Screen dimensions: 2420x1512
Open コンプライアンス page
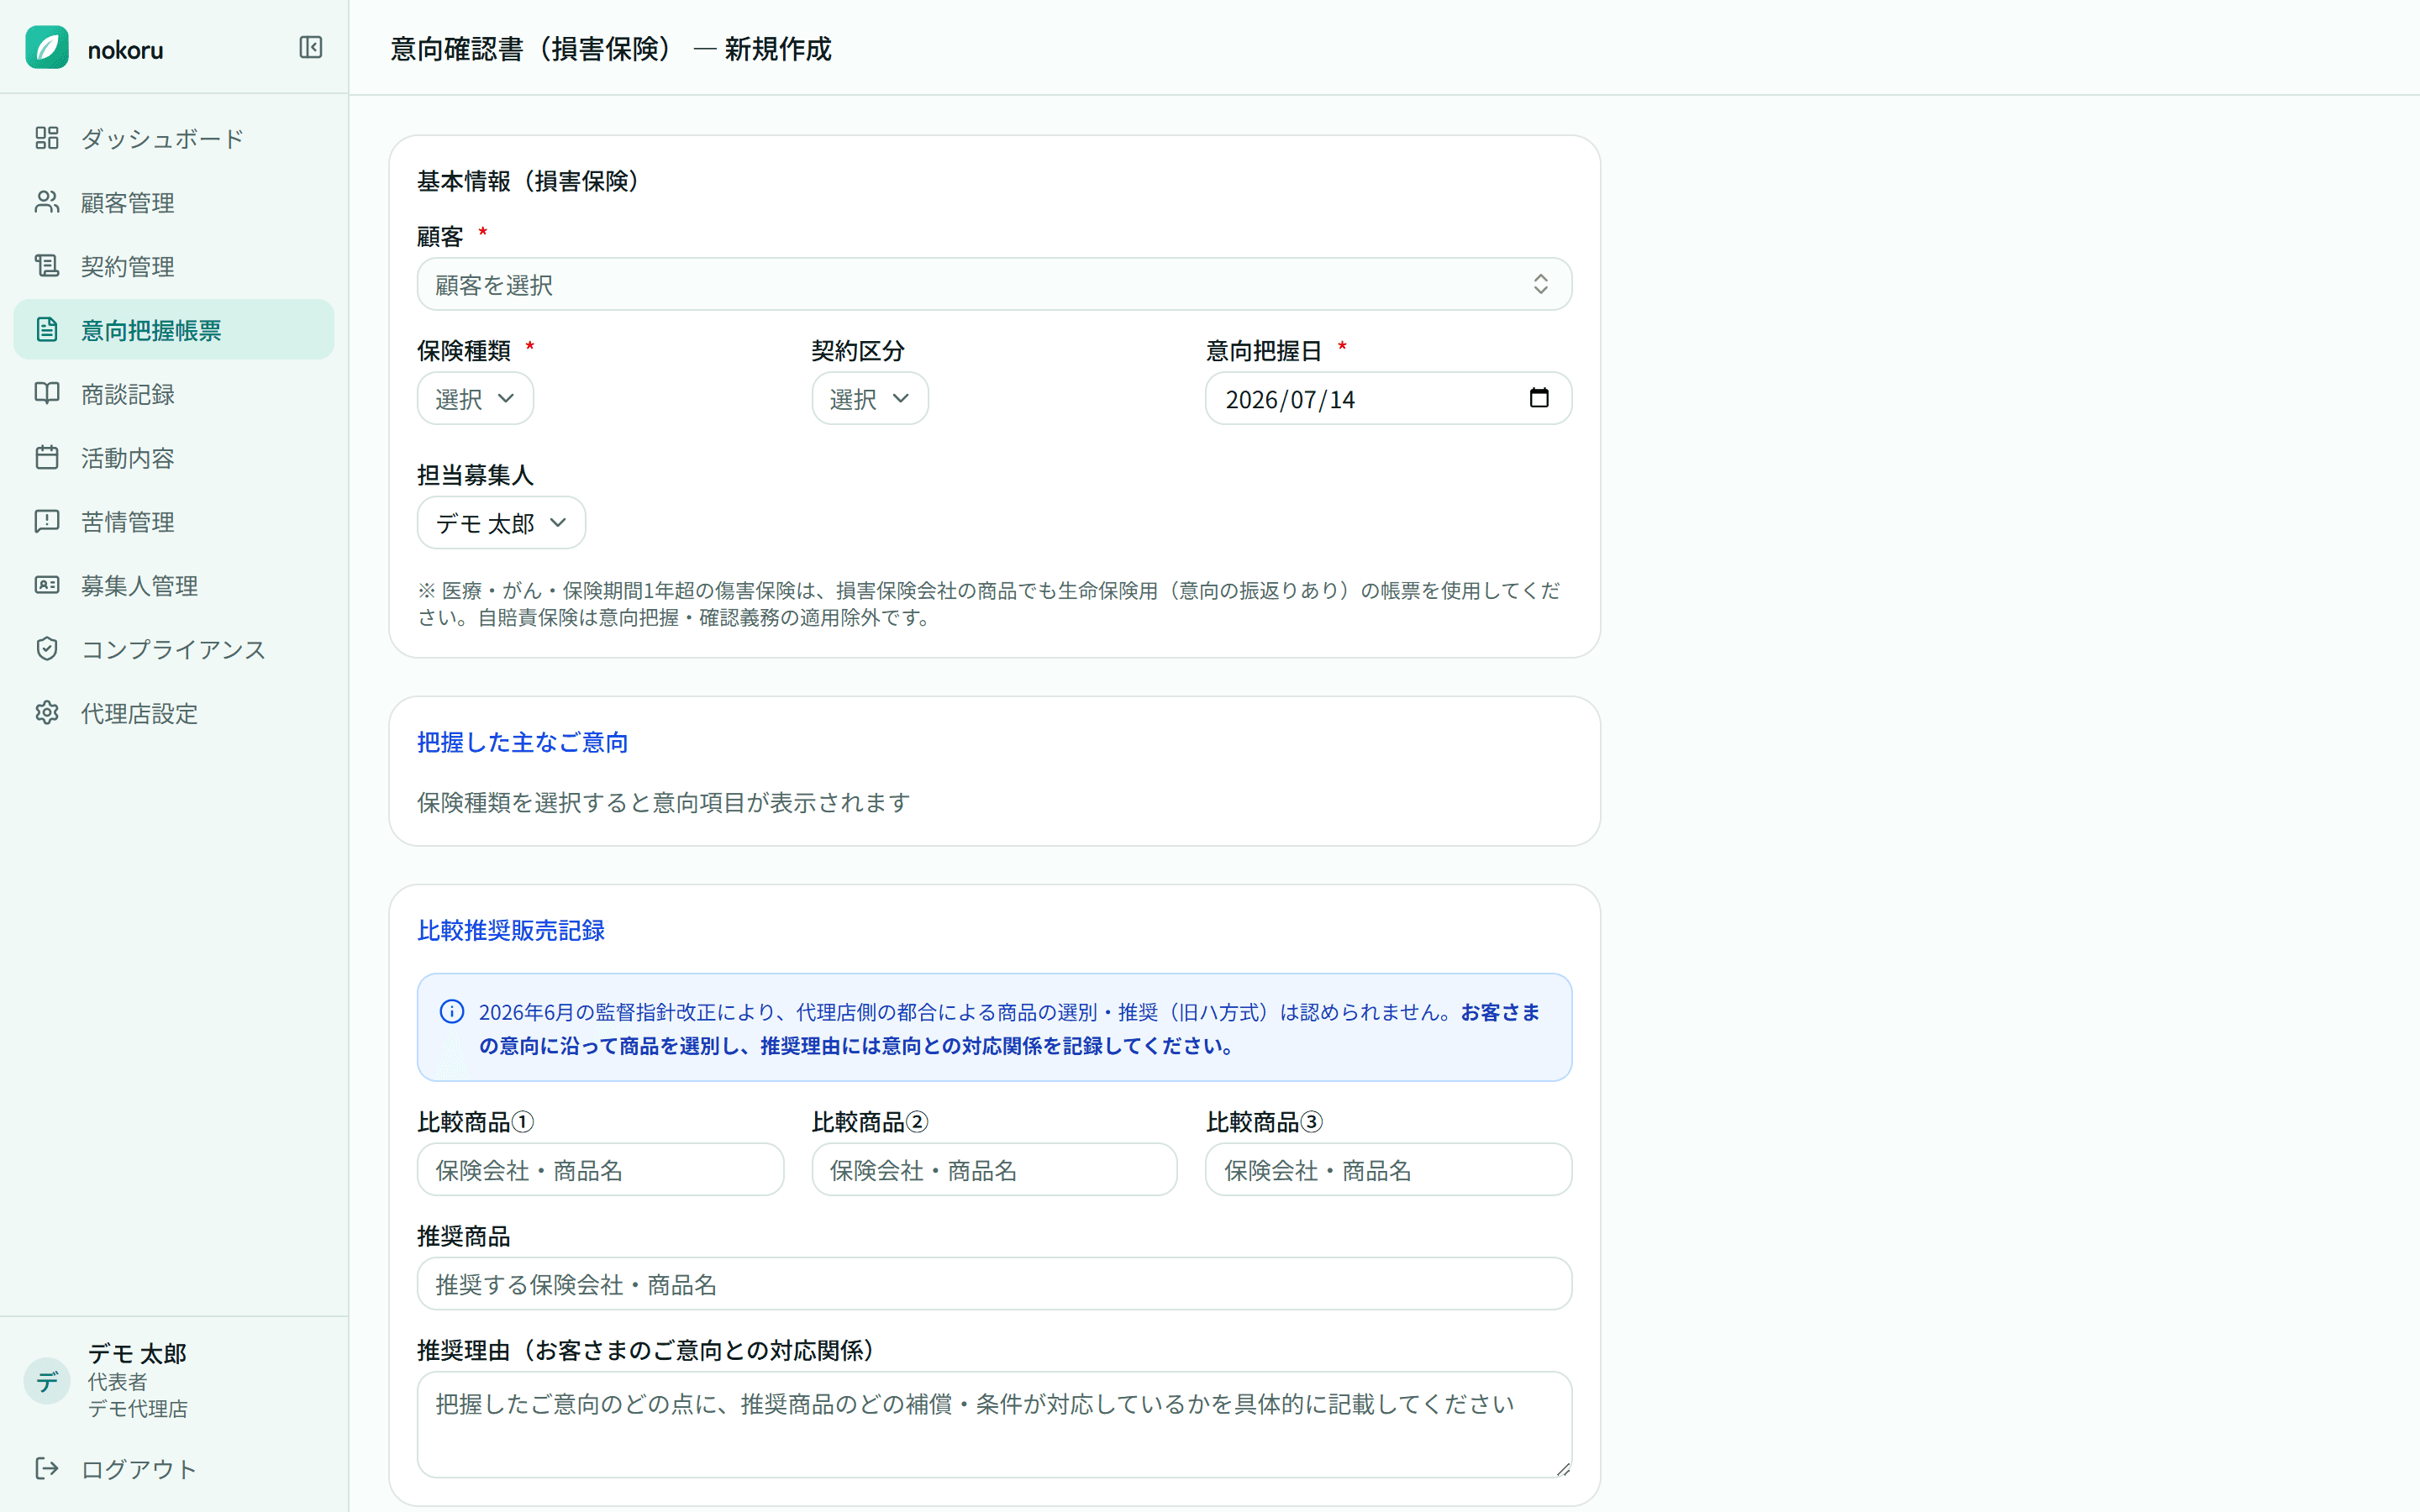click(x=174, y=649)
